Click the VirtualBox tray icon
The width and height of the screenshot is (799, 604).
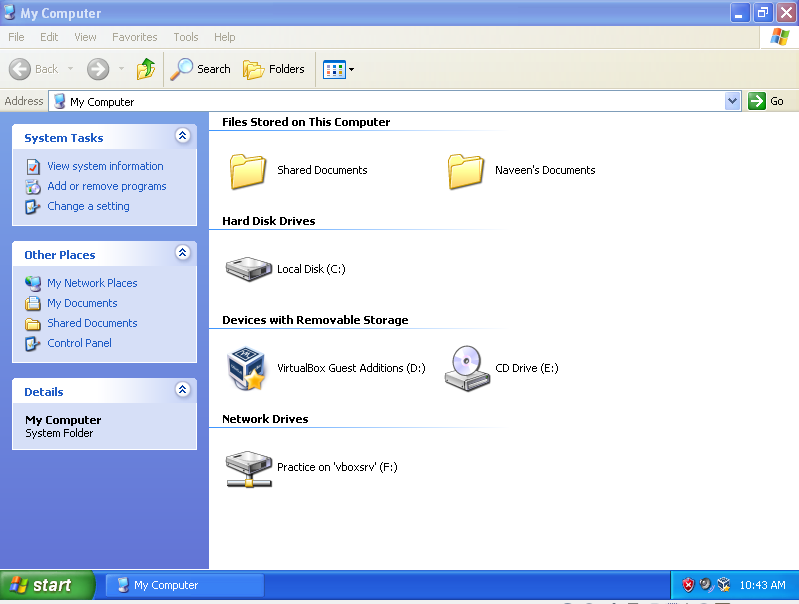(724, 585)
